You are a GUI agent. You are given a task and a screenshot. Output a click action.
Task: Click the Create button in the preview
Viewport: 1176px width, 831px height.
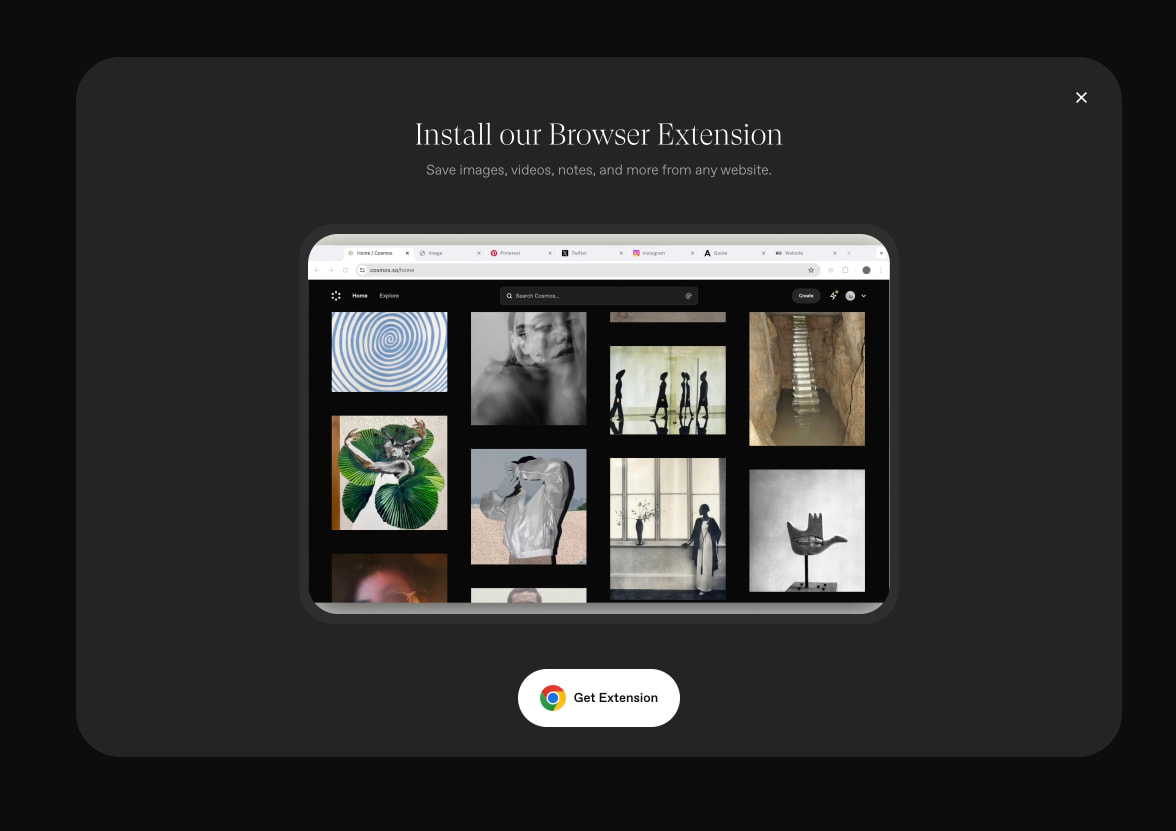806,296
